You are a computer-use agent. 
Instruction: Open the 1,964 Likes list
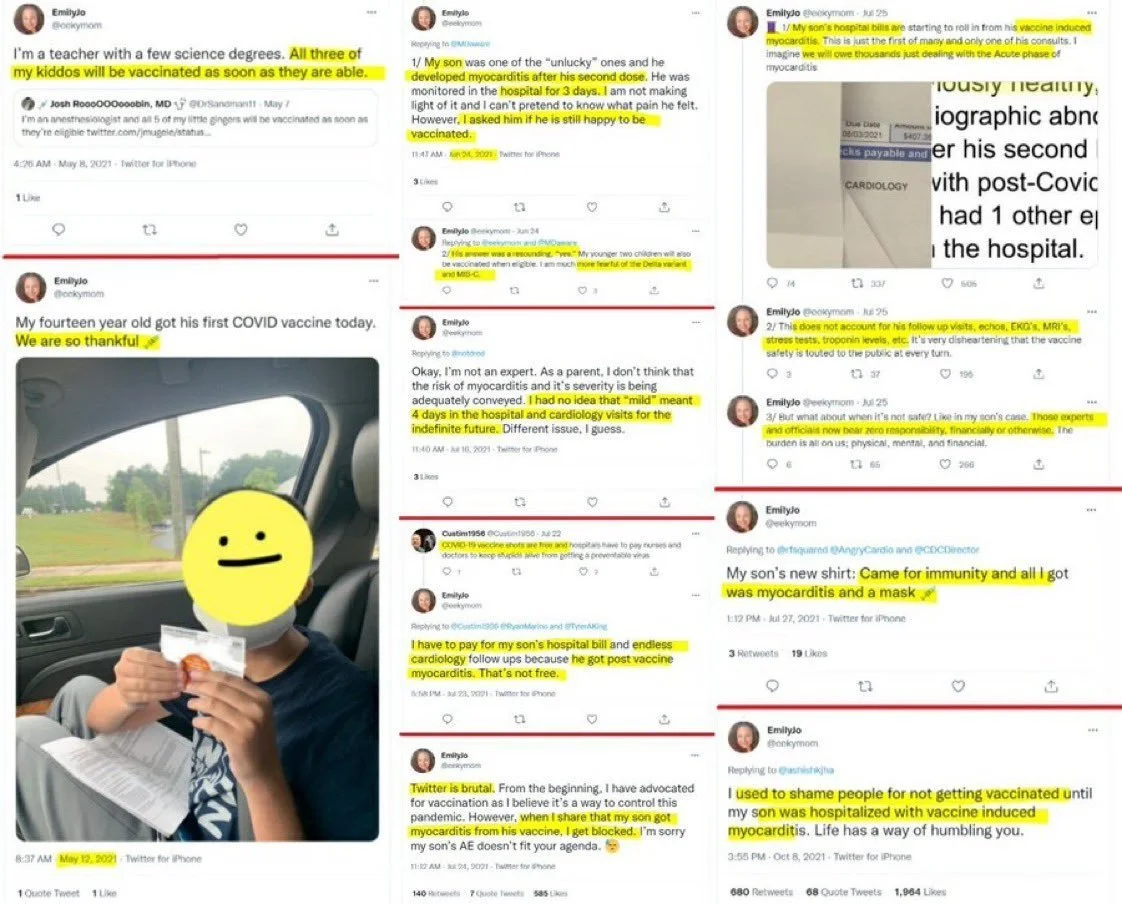tap(919, 892)
